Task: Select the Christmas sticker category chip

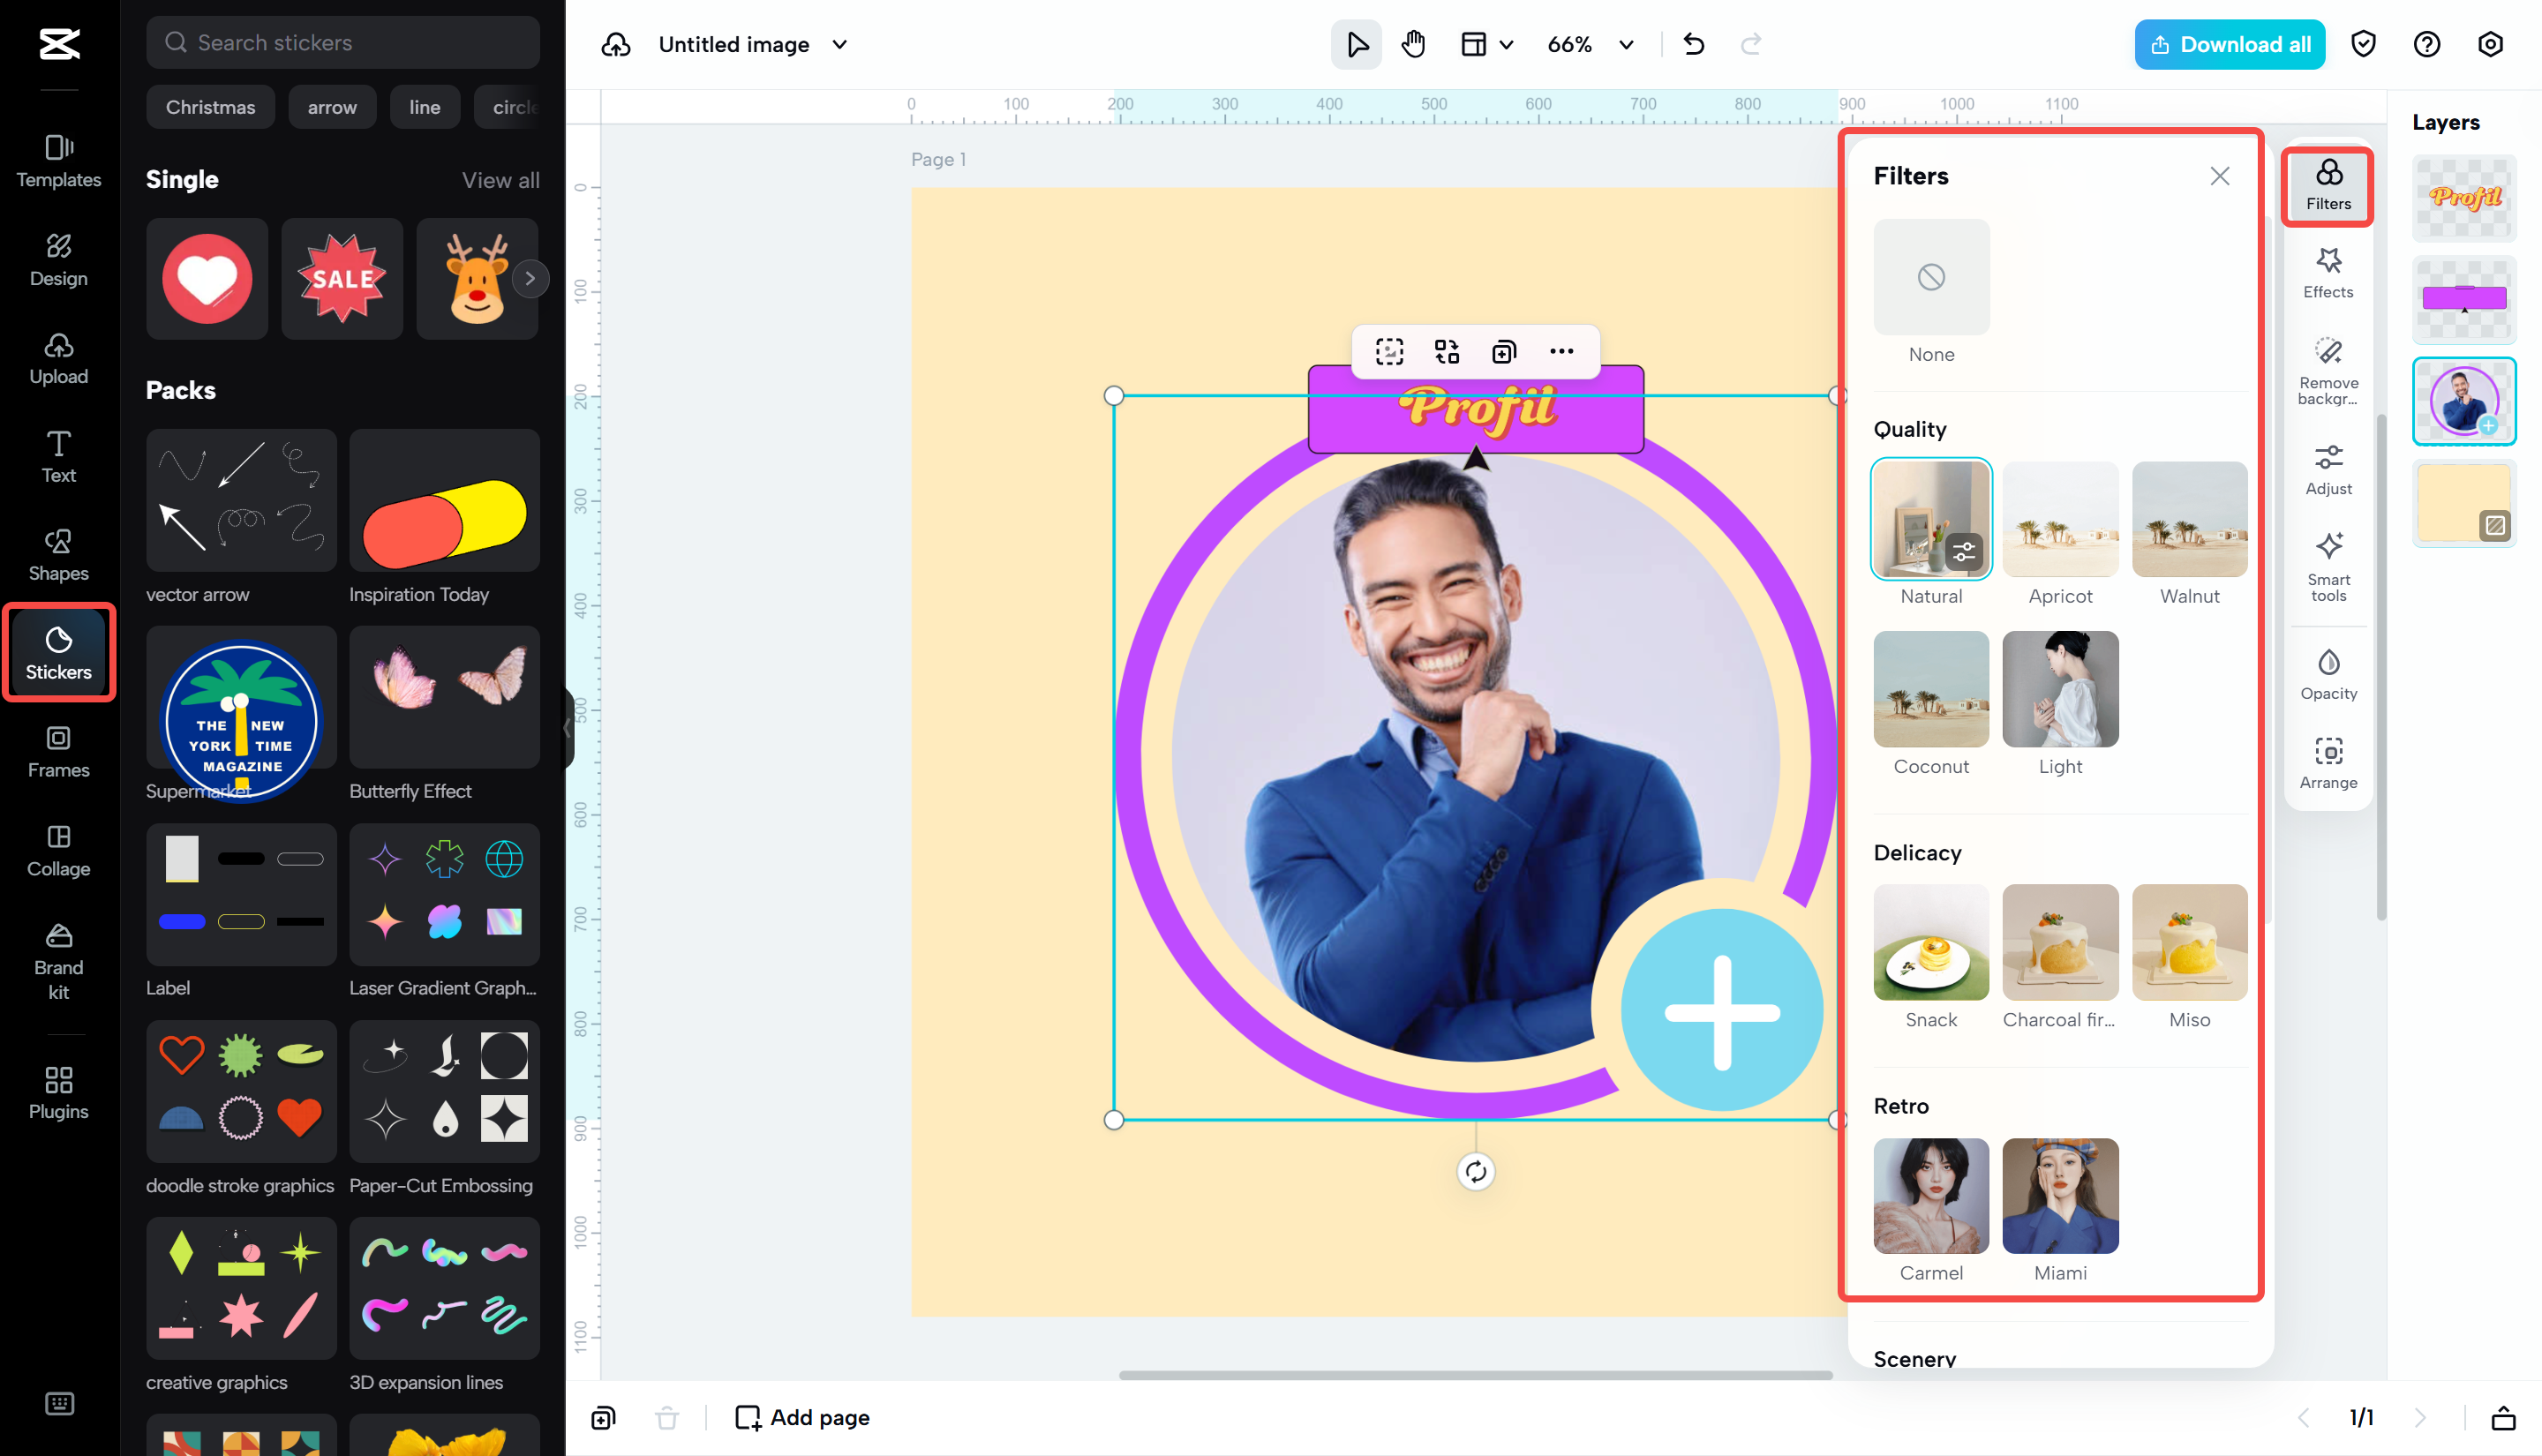Action: [209, 107]
